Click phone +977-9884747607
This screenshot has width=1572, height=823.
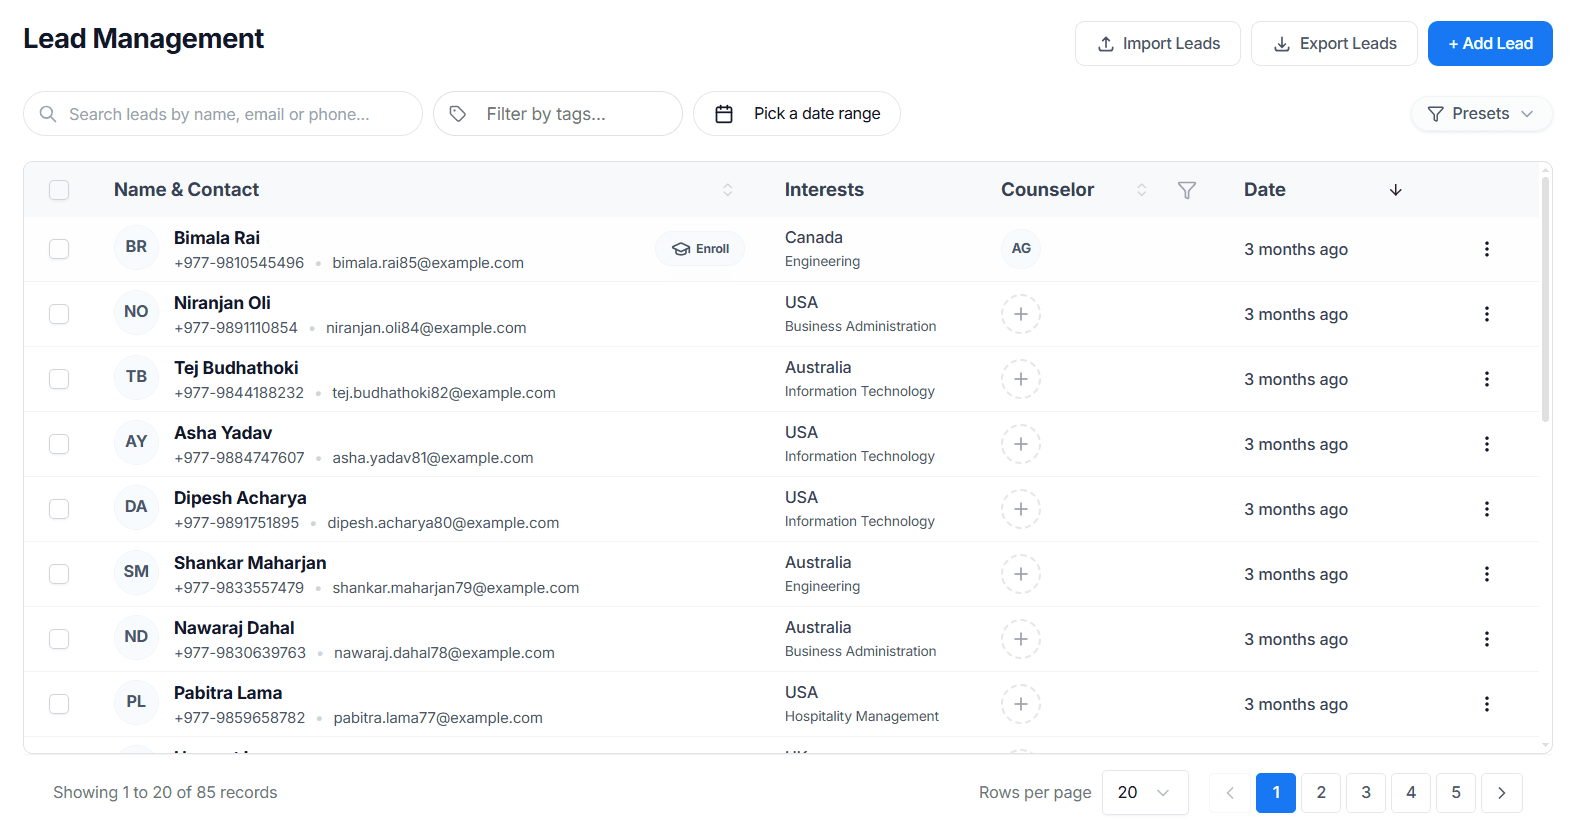[239, 458]
